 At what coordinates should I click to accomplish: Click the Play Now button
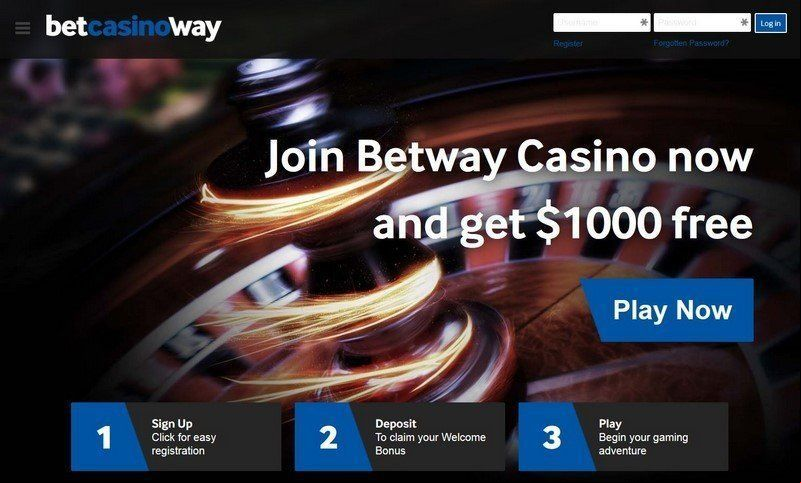668,310
